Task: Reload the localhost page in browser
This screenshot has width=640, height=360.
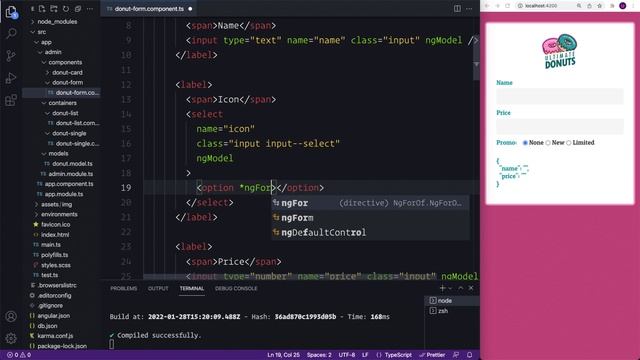Action: (x=508, y=6)
